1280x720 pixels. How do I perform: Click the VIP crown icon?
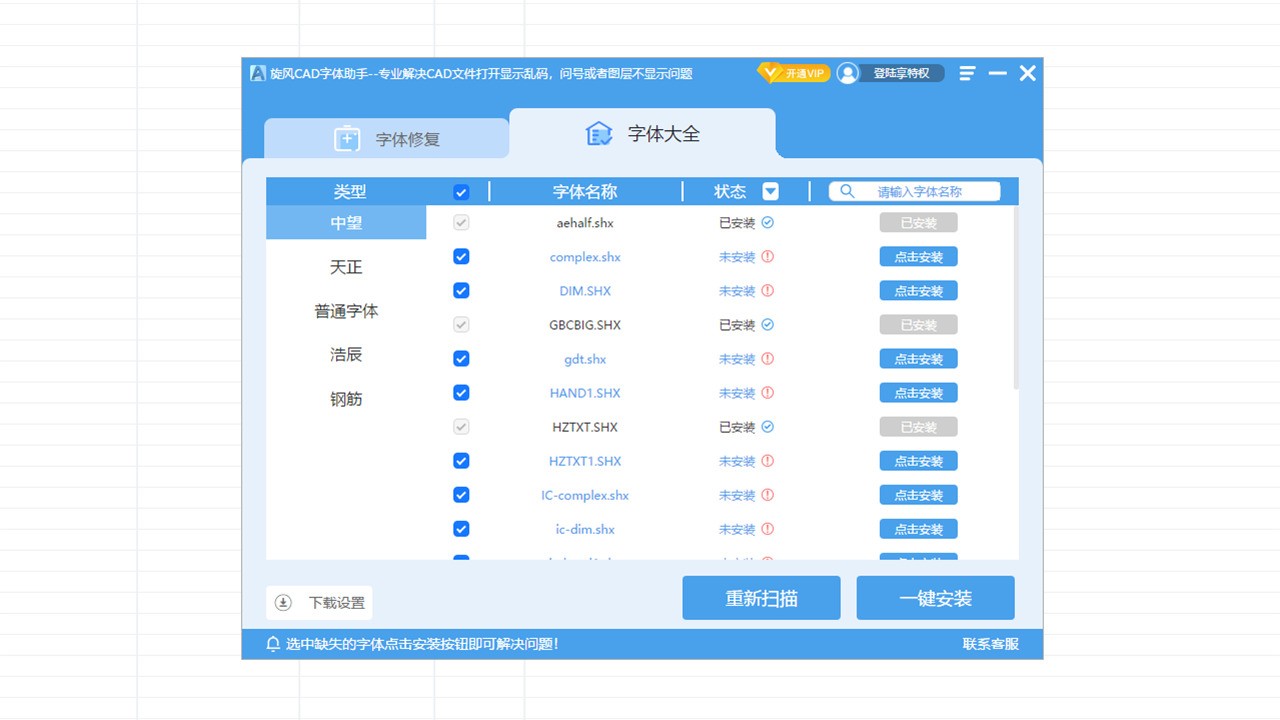(769, 73)
